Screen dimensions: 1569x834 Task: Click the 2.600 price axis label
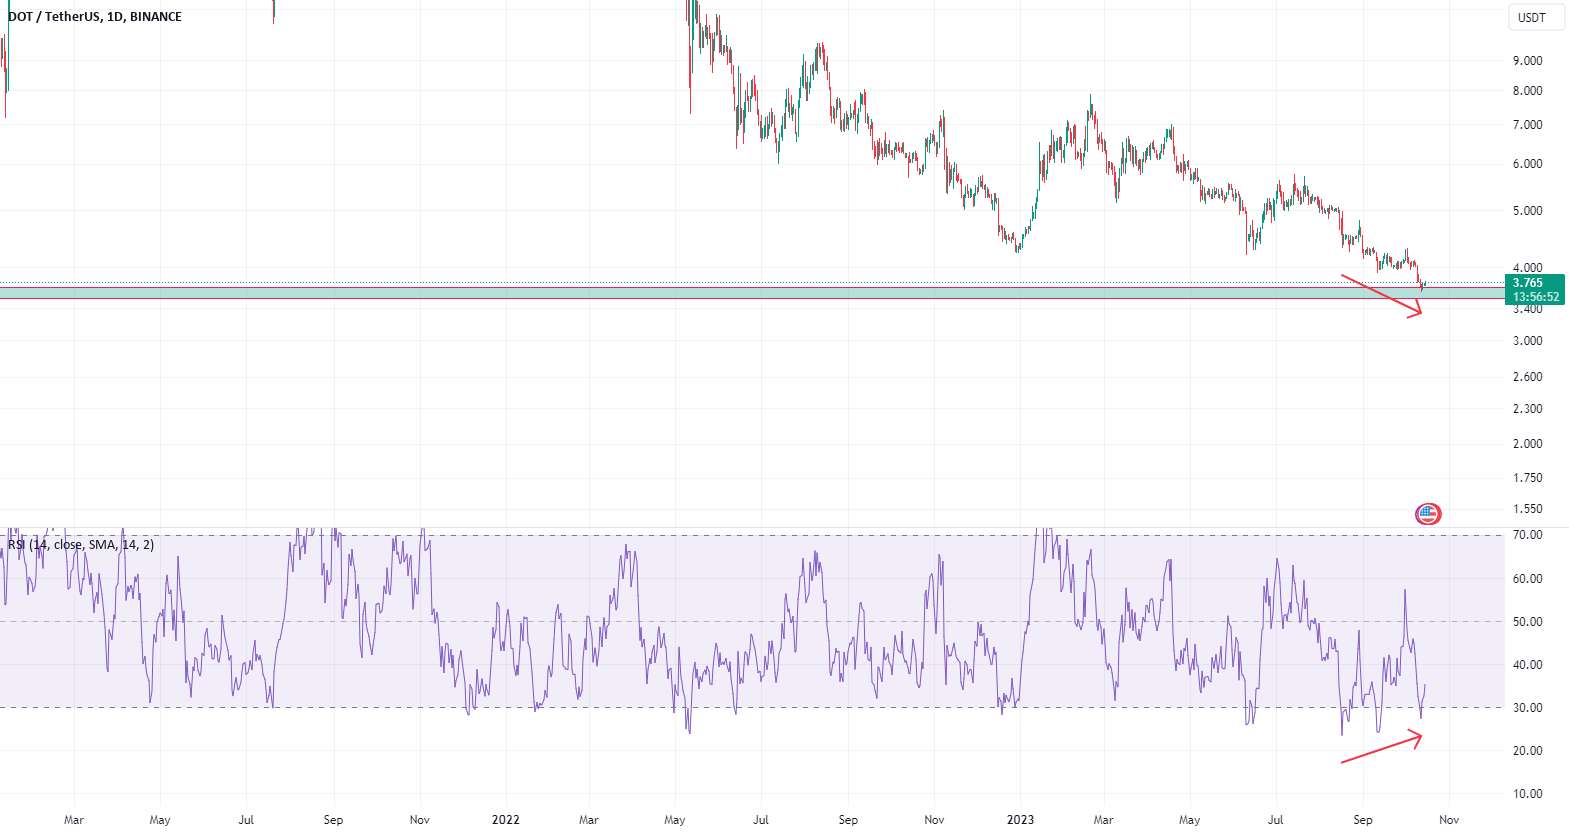point(1527,377)
